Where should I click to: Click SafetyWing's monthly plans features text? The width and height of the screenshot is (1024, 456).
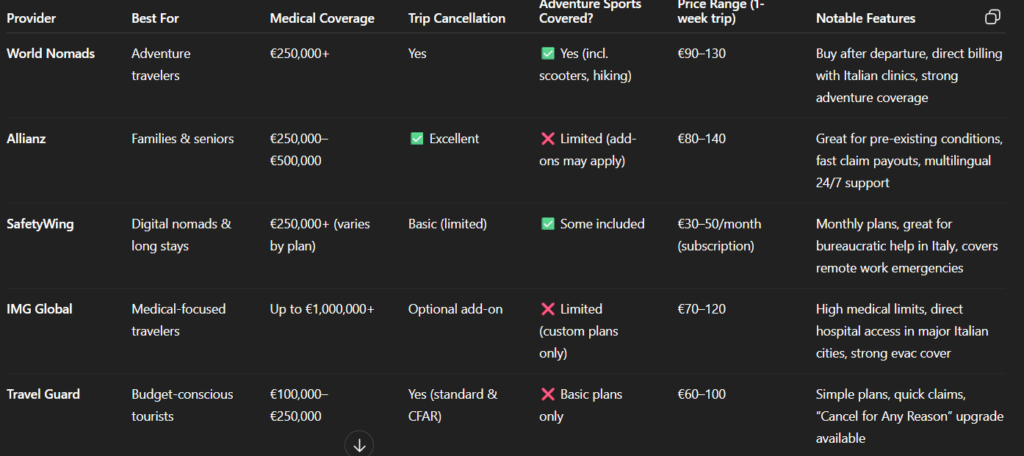click(905, 246)
